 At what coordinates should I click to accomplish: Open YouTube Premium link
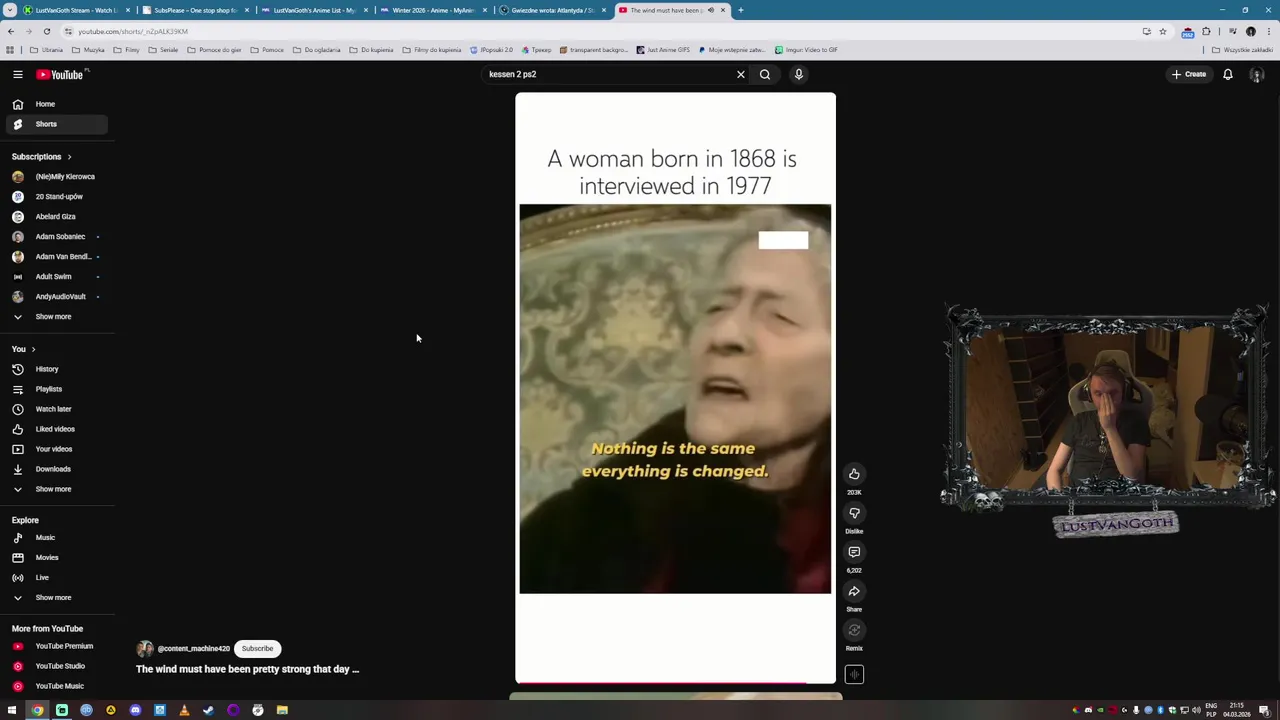click(55, 646)
